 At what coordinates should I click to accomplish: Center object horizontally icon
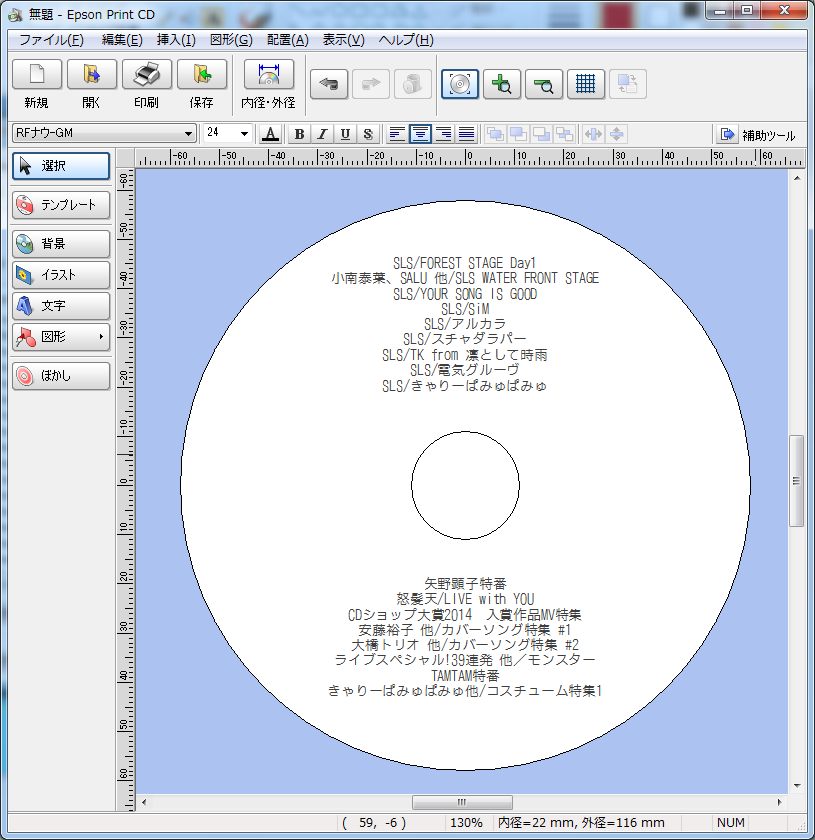point(593,133)
